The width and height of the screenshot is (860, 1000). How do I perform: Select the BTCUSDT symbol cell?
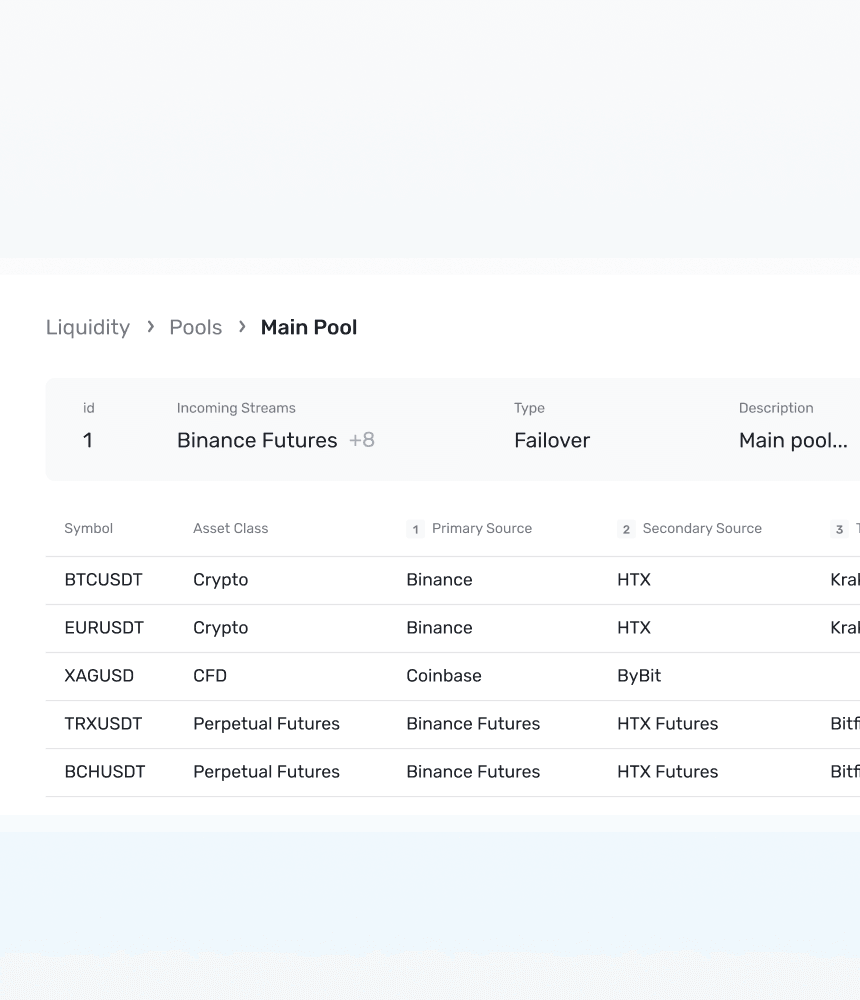pyautogui.click(x=103, y=580)
